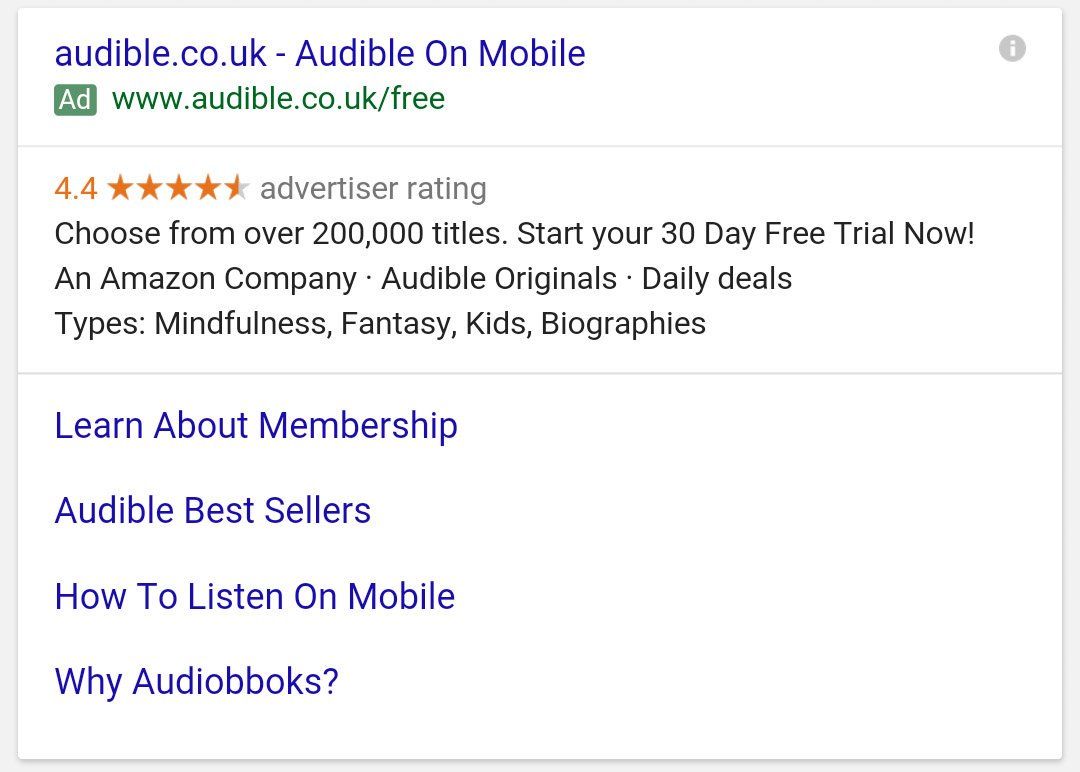The width and height of the screenshot is (1080, 772).
Task: Open the Audible On Mobile headline link
Action: [x=320, y=53]
